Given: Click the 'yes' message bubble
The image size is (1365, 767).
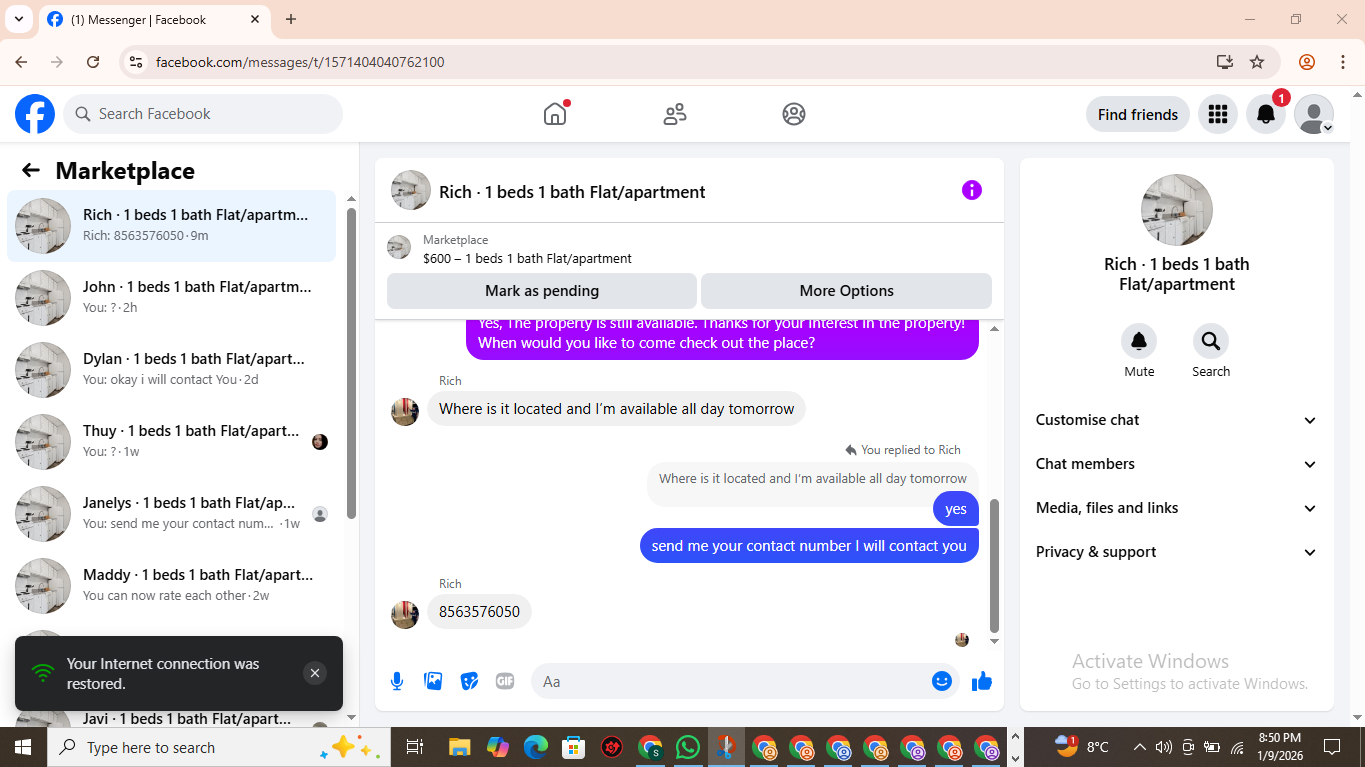Looking at the screenshot, I should (x=956, y=509).
